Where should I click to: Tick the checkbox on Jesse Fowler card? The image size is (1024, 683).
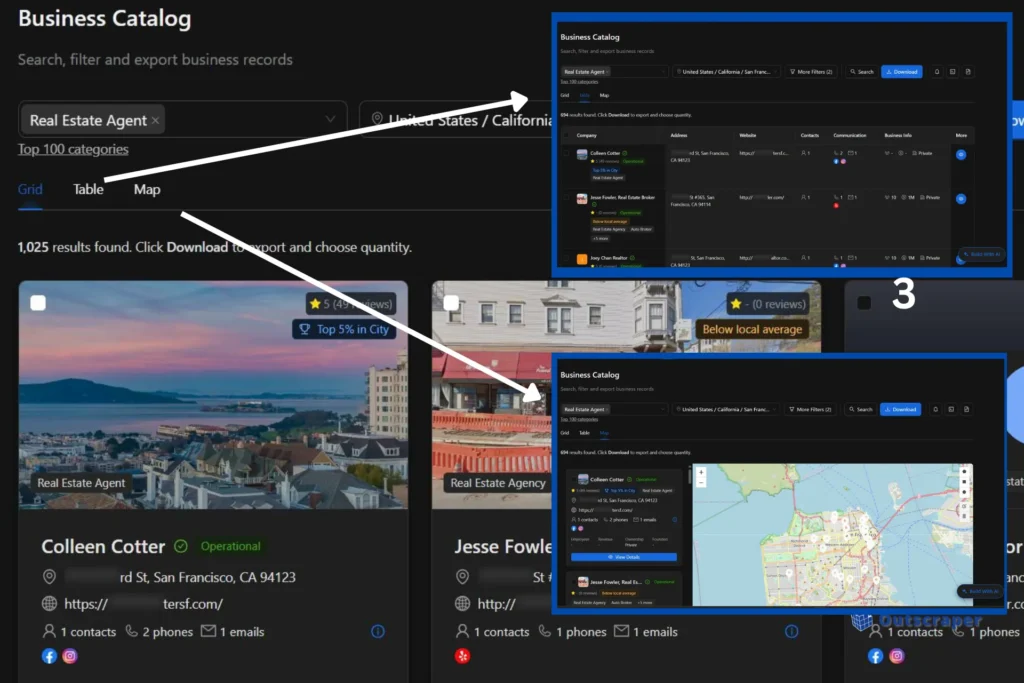451,303
